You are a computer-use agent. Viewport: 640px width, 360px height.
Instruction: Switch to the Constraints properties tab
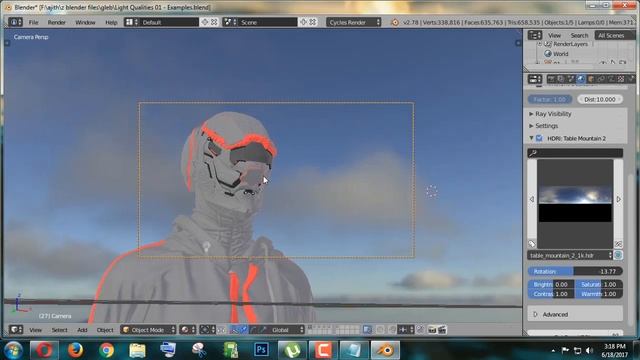[x=600, y=79]
